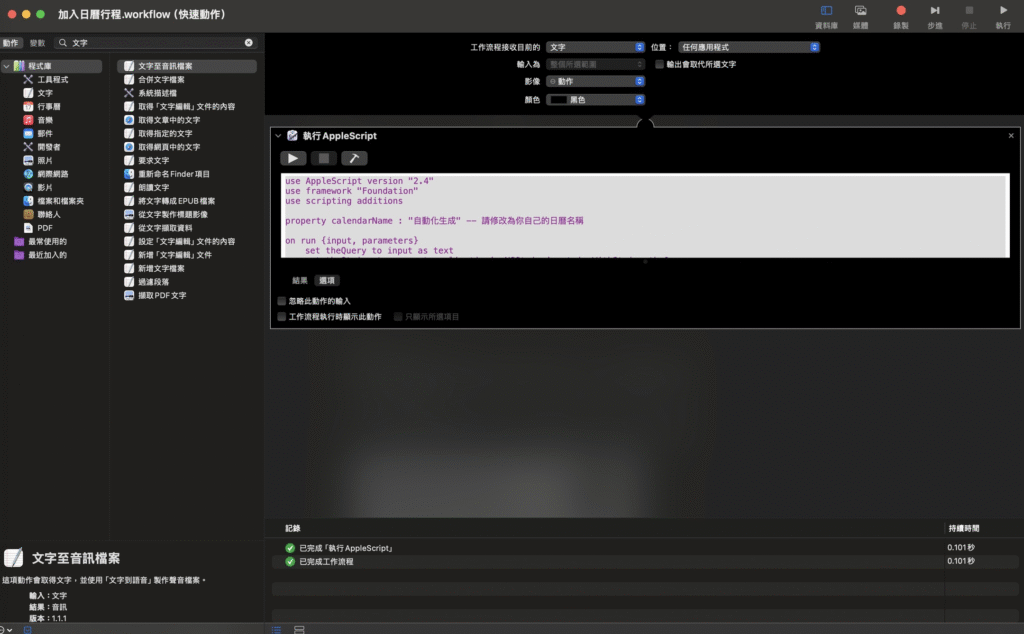Show the 結果 tab of AppleScript action
The height and width of the screenshot is (634, 1024).
pos(300,280)
